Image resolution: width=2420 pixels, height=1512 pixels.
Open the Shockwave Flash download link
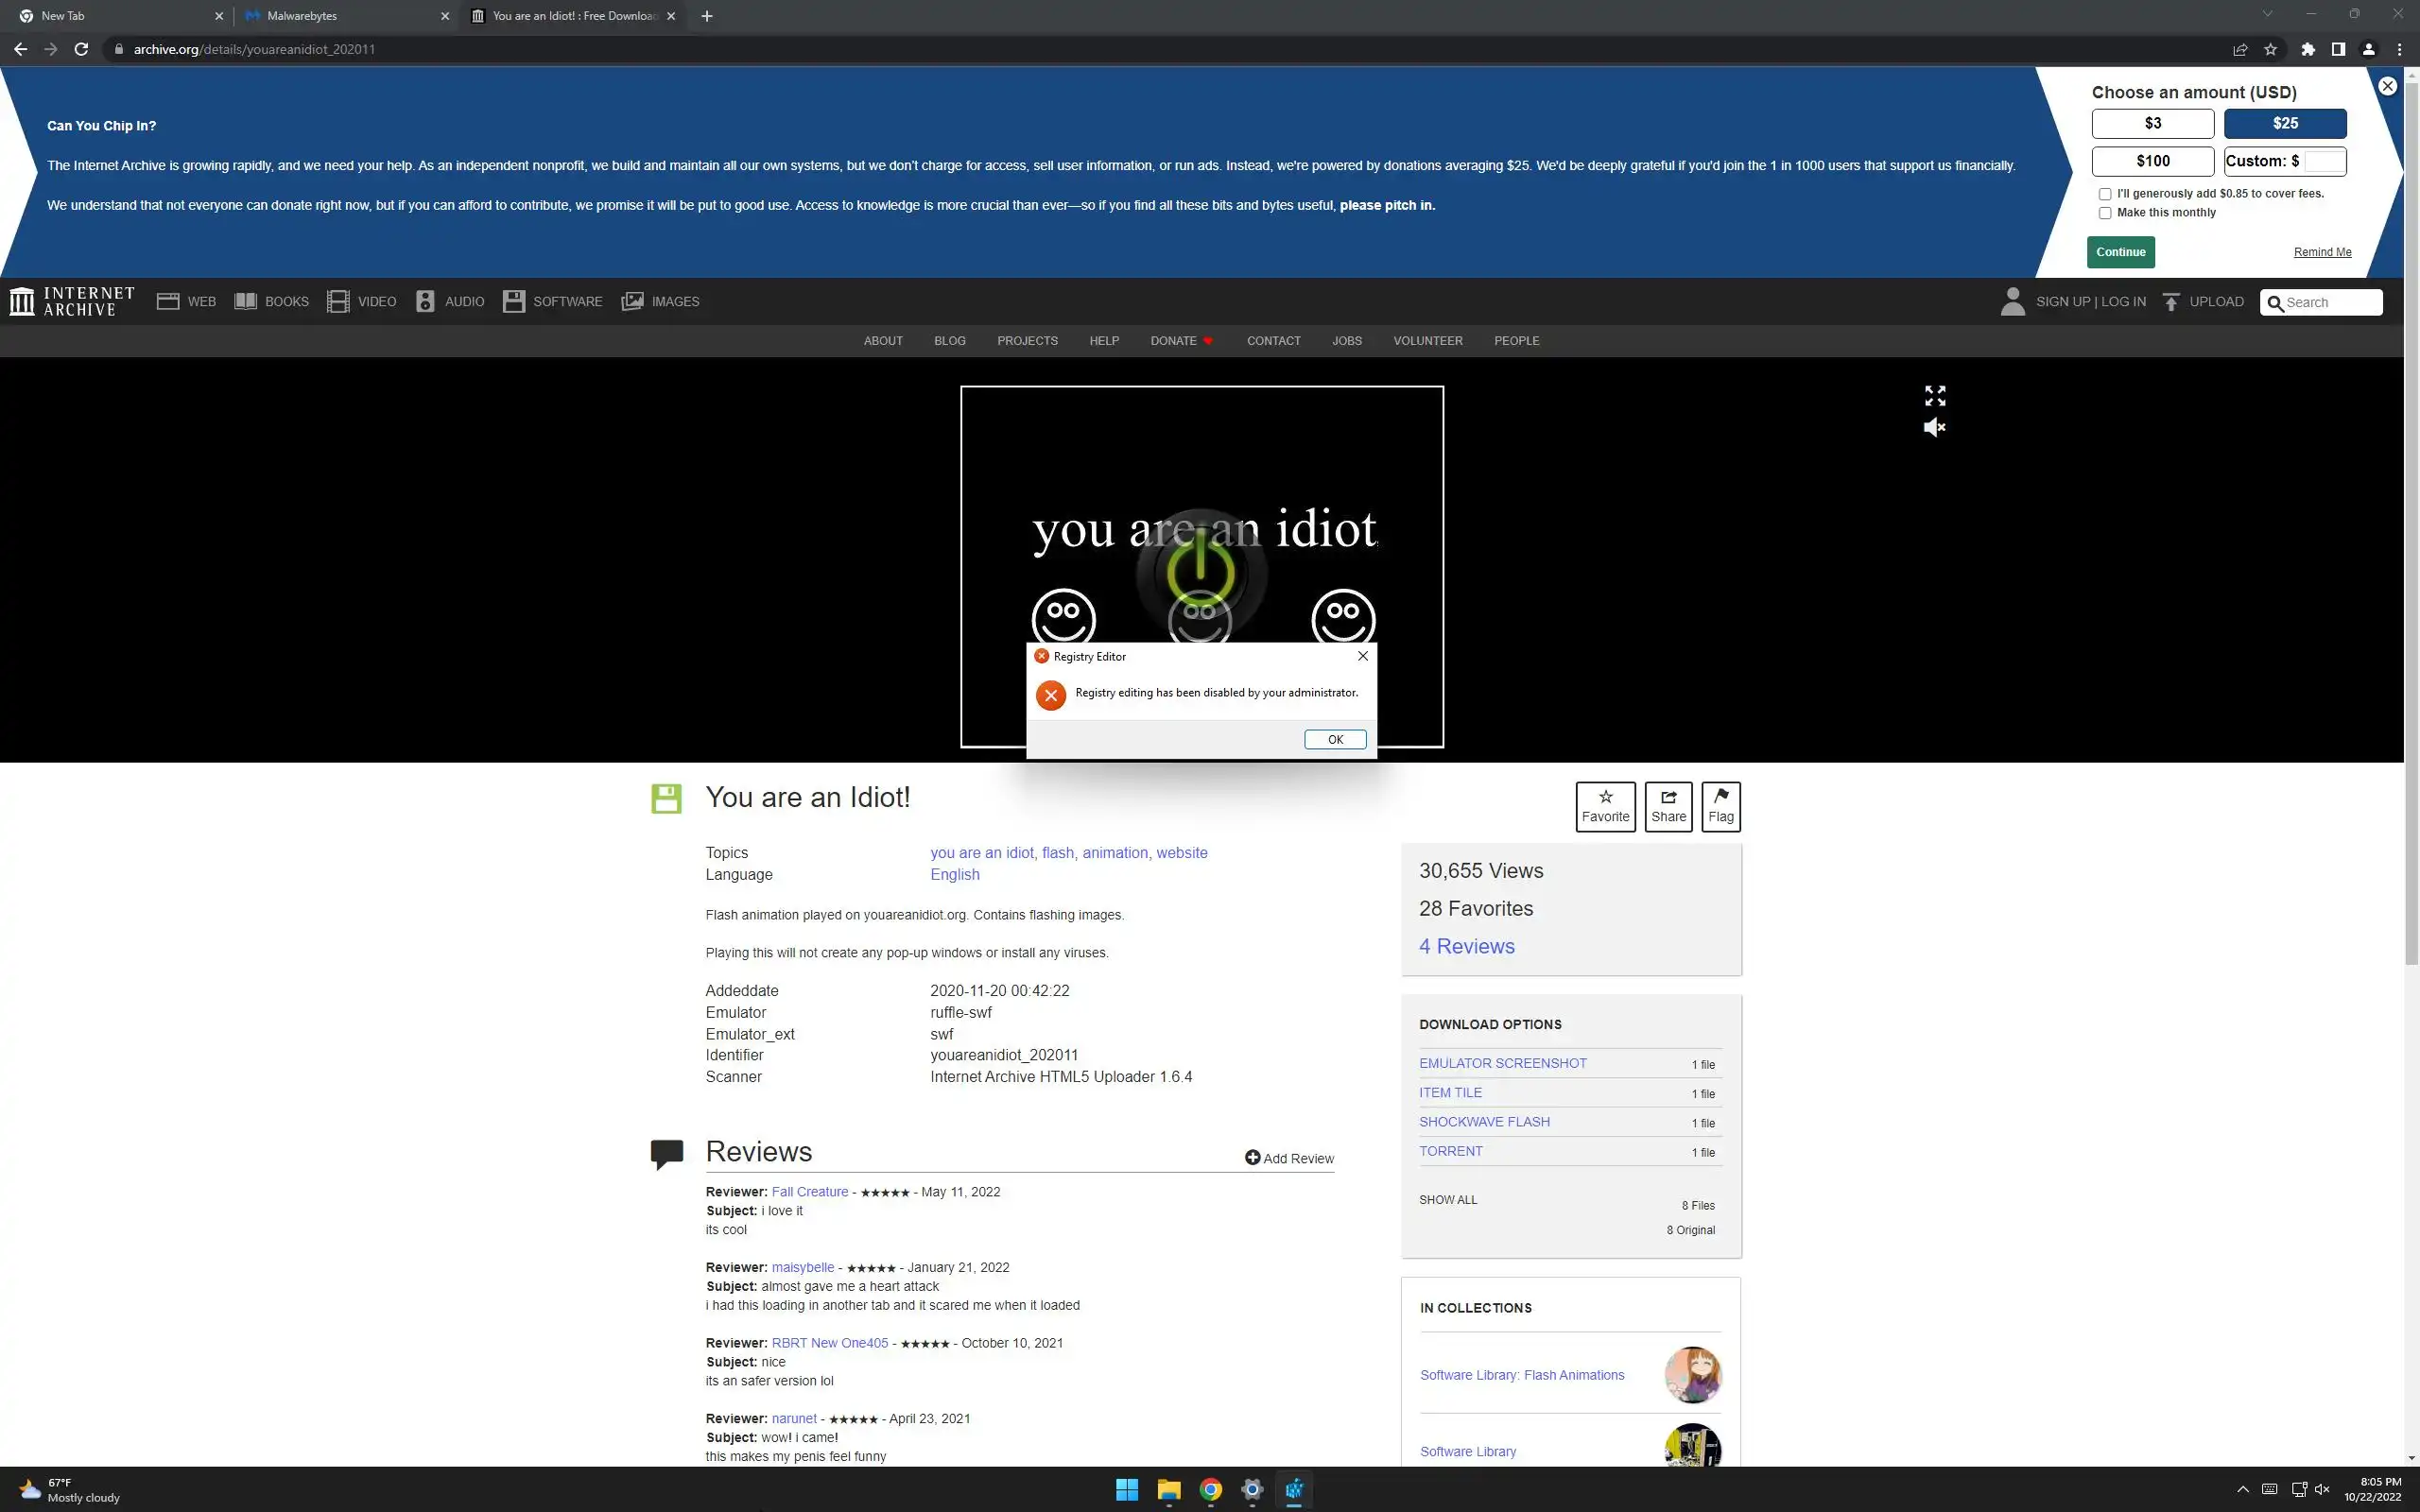click(1484, 1122)
